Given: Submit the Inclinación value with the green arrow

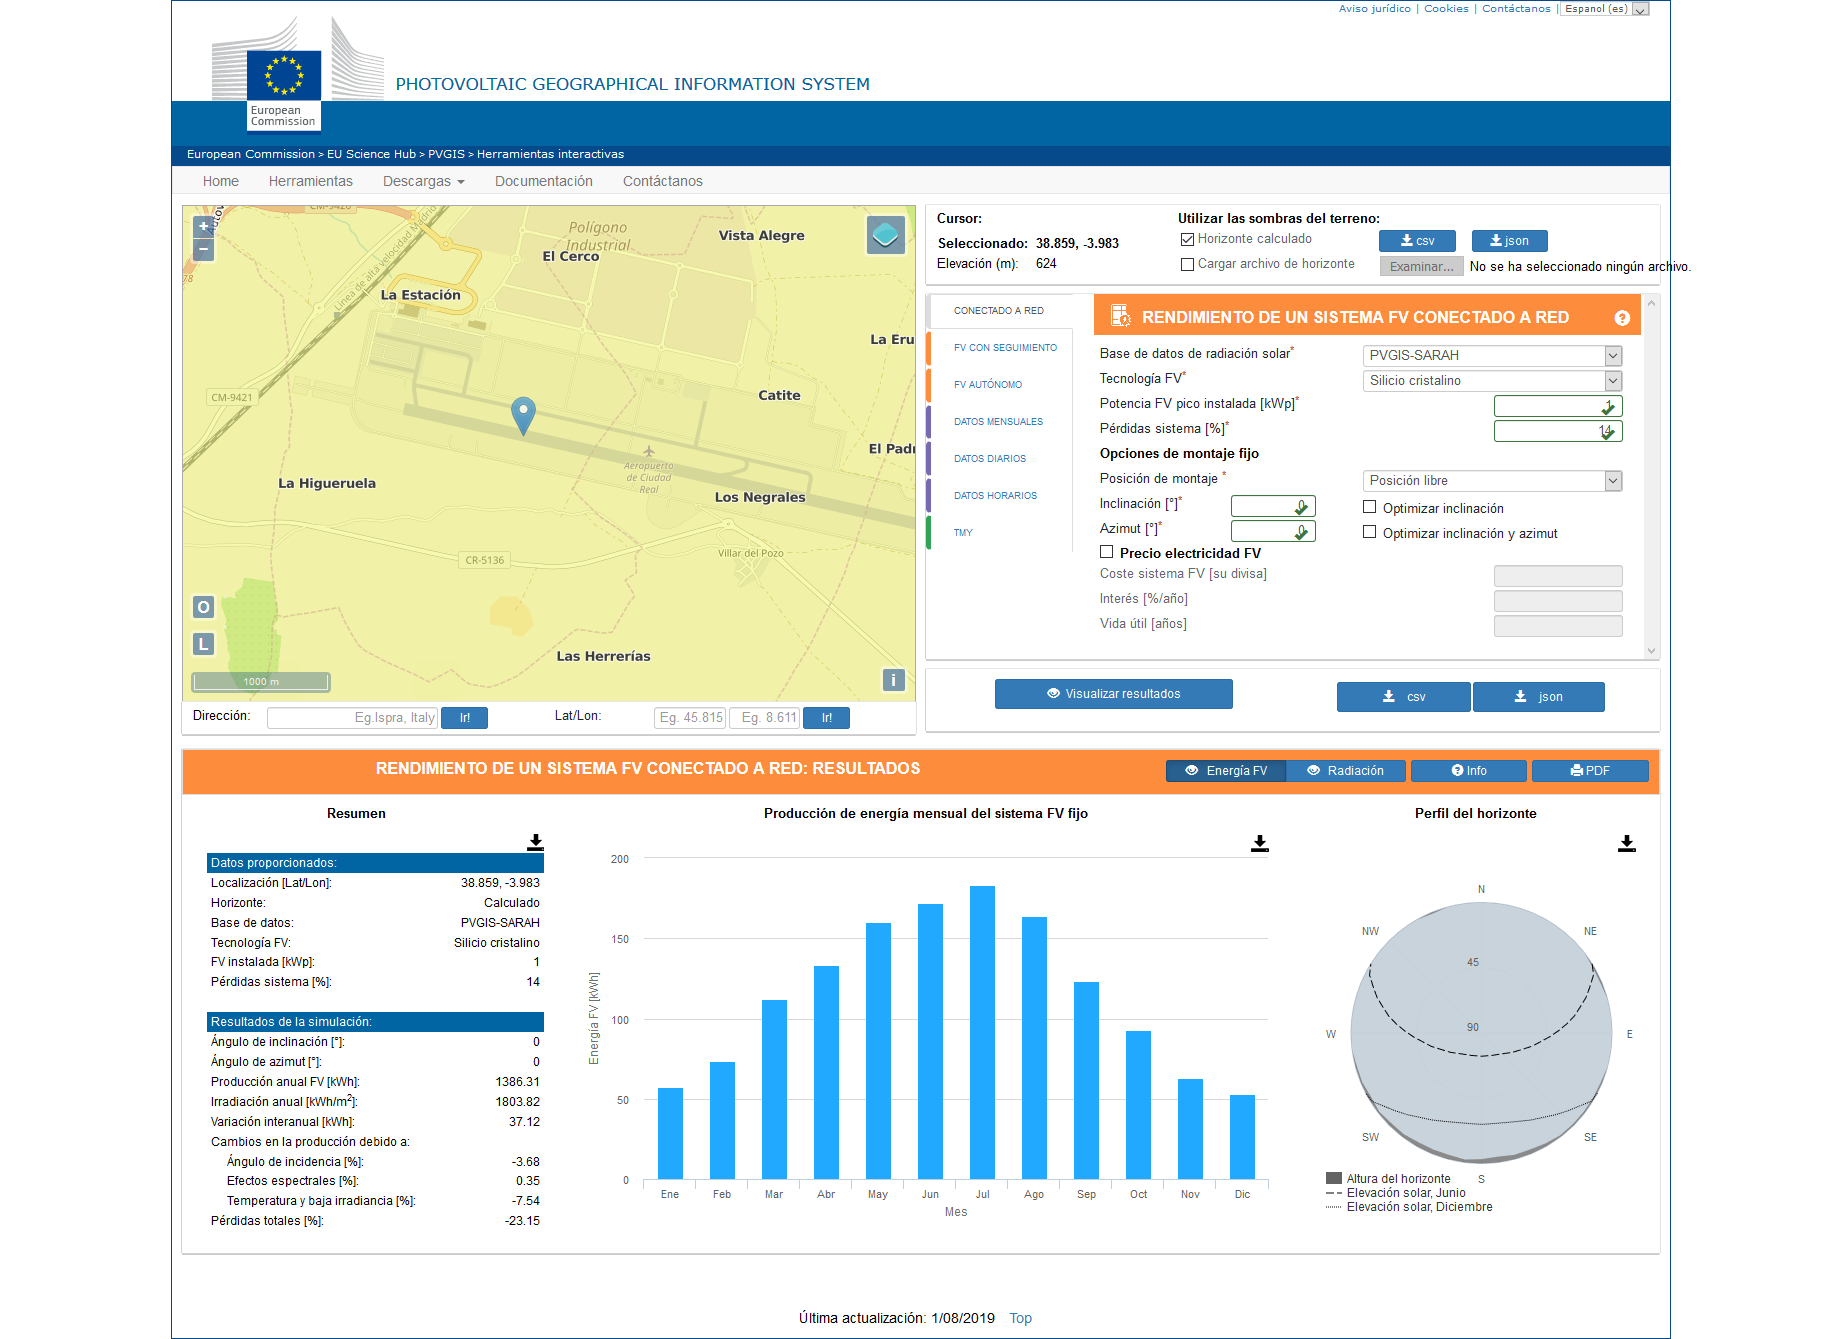Looking at the screenshot, I should click(1302, 506).
